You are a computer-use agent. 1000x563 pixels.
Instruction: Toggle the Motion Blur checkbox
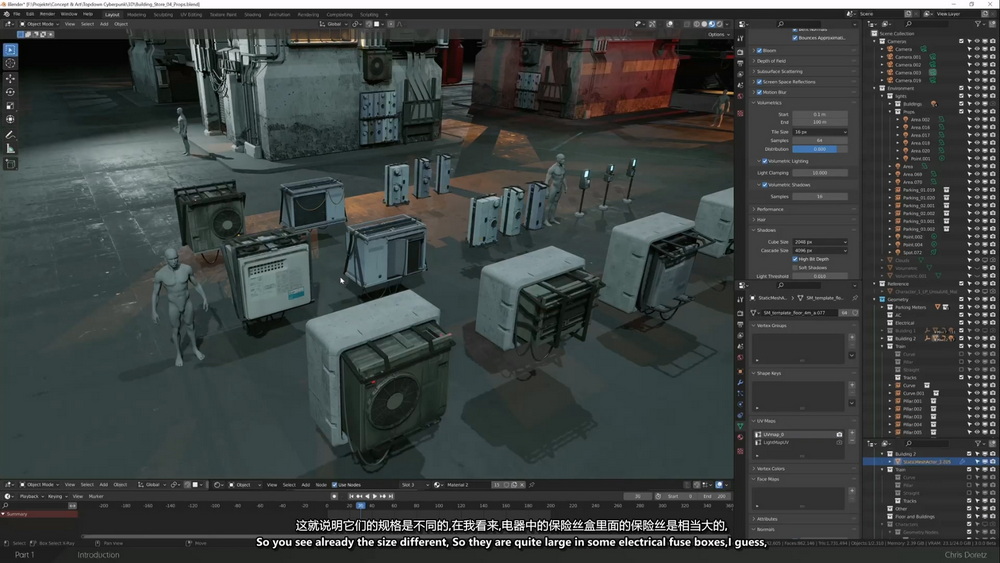[759, 92]
